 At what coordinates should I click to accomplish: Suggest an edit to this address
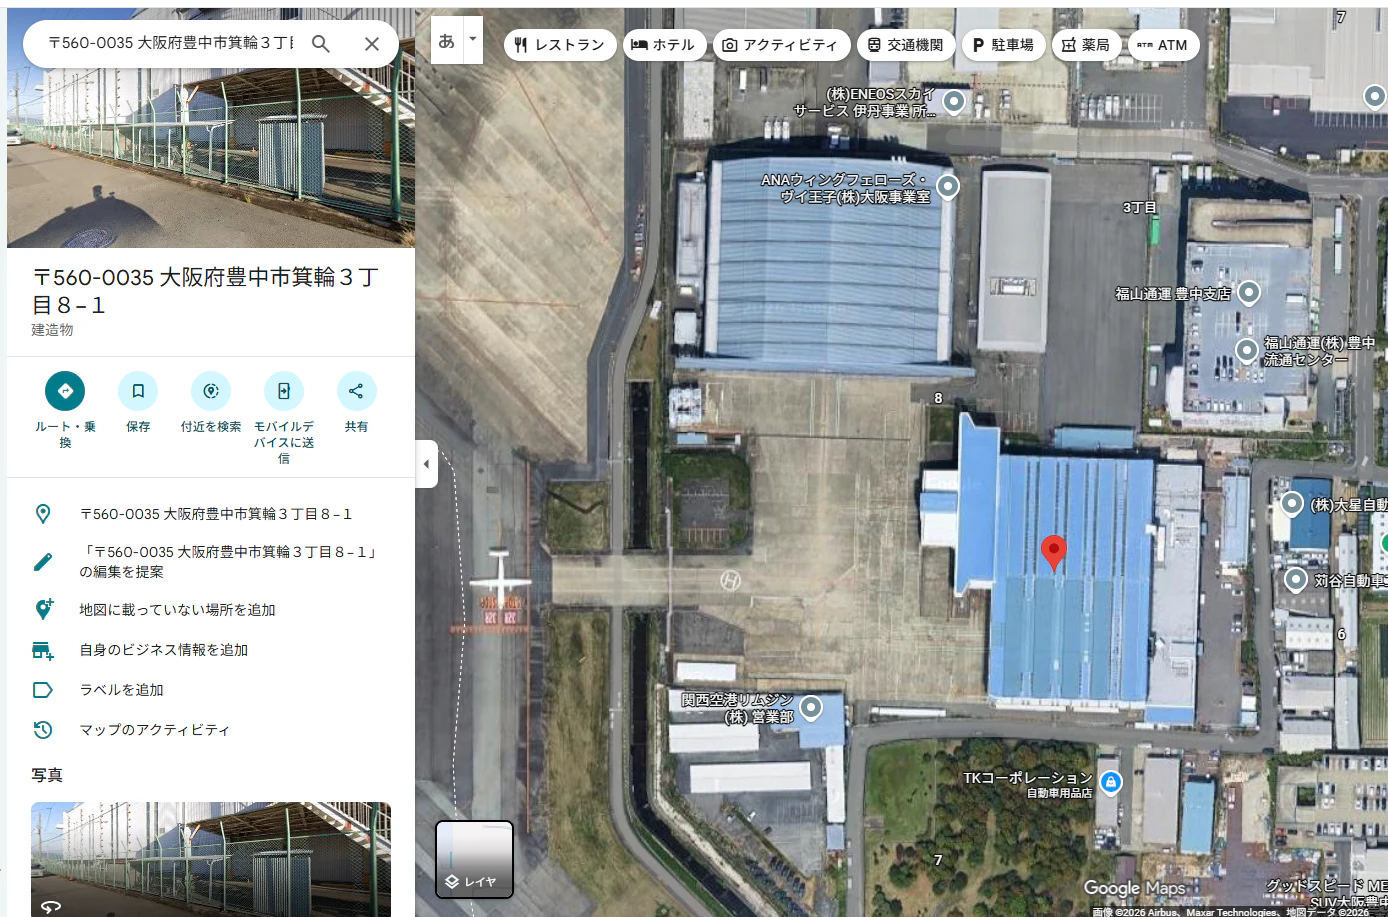tap(211, 562)
